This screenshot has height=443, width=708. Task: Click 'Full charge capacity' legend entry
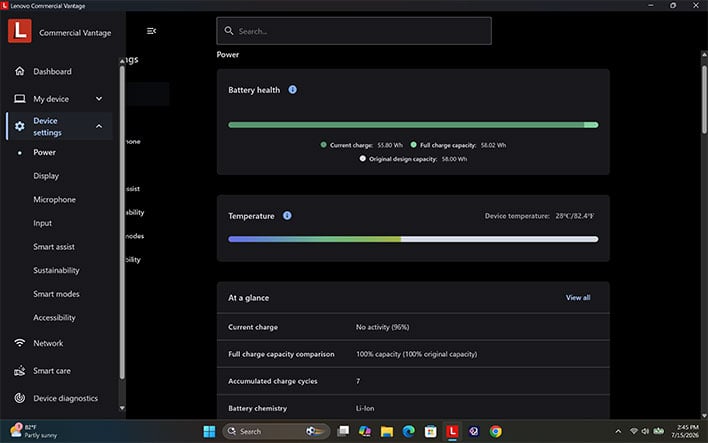point(458,145)
